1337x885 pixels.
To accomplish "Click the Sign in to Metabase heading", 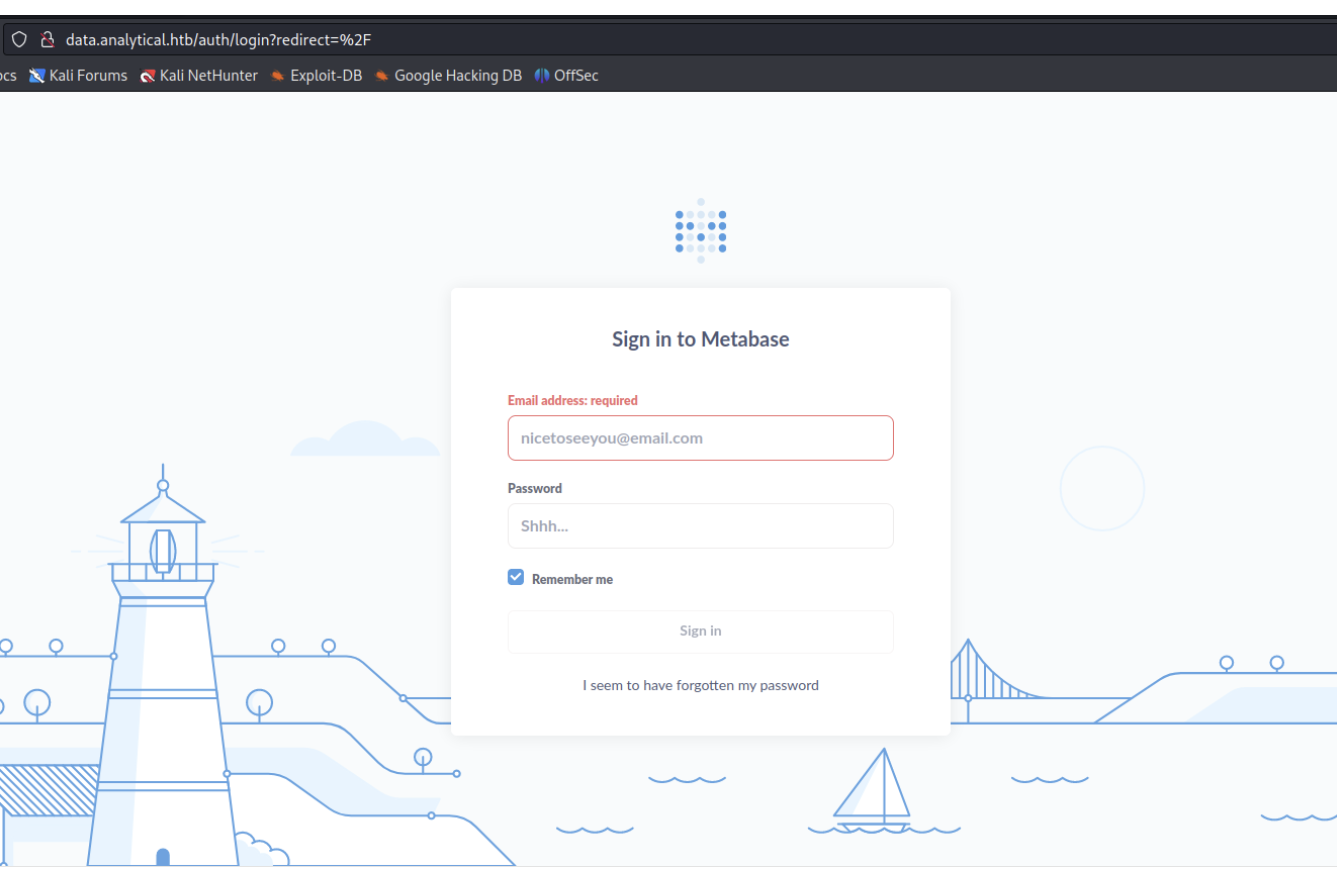I will click(x=701, y=339).
